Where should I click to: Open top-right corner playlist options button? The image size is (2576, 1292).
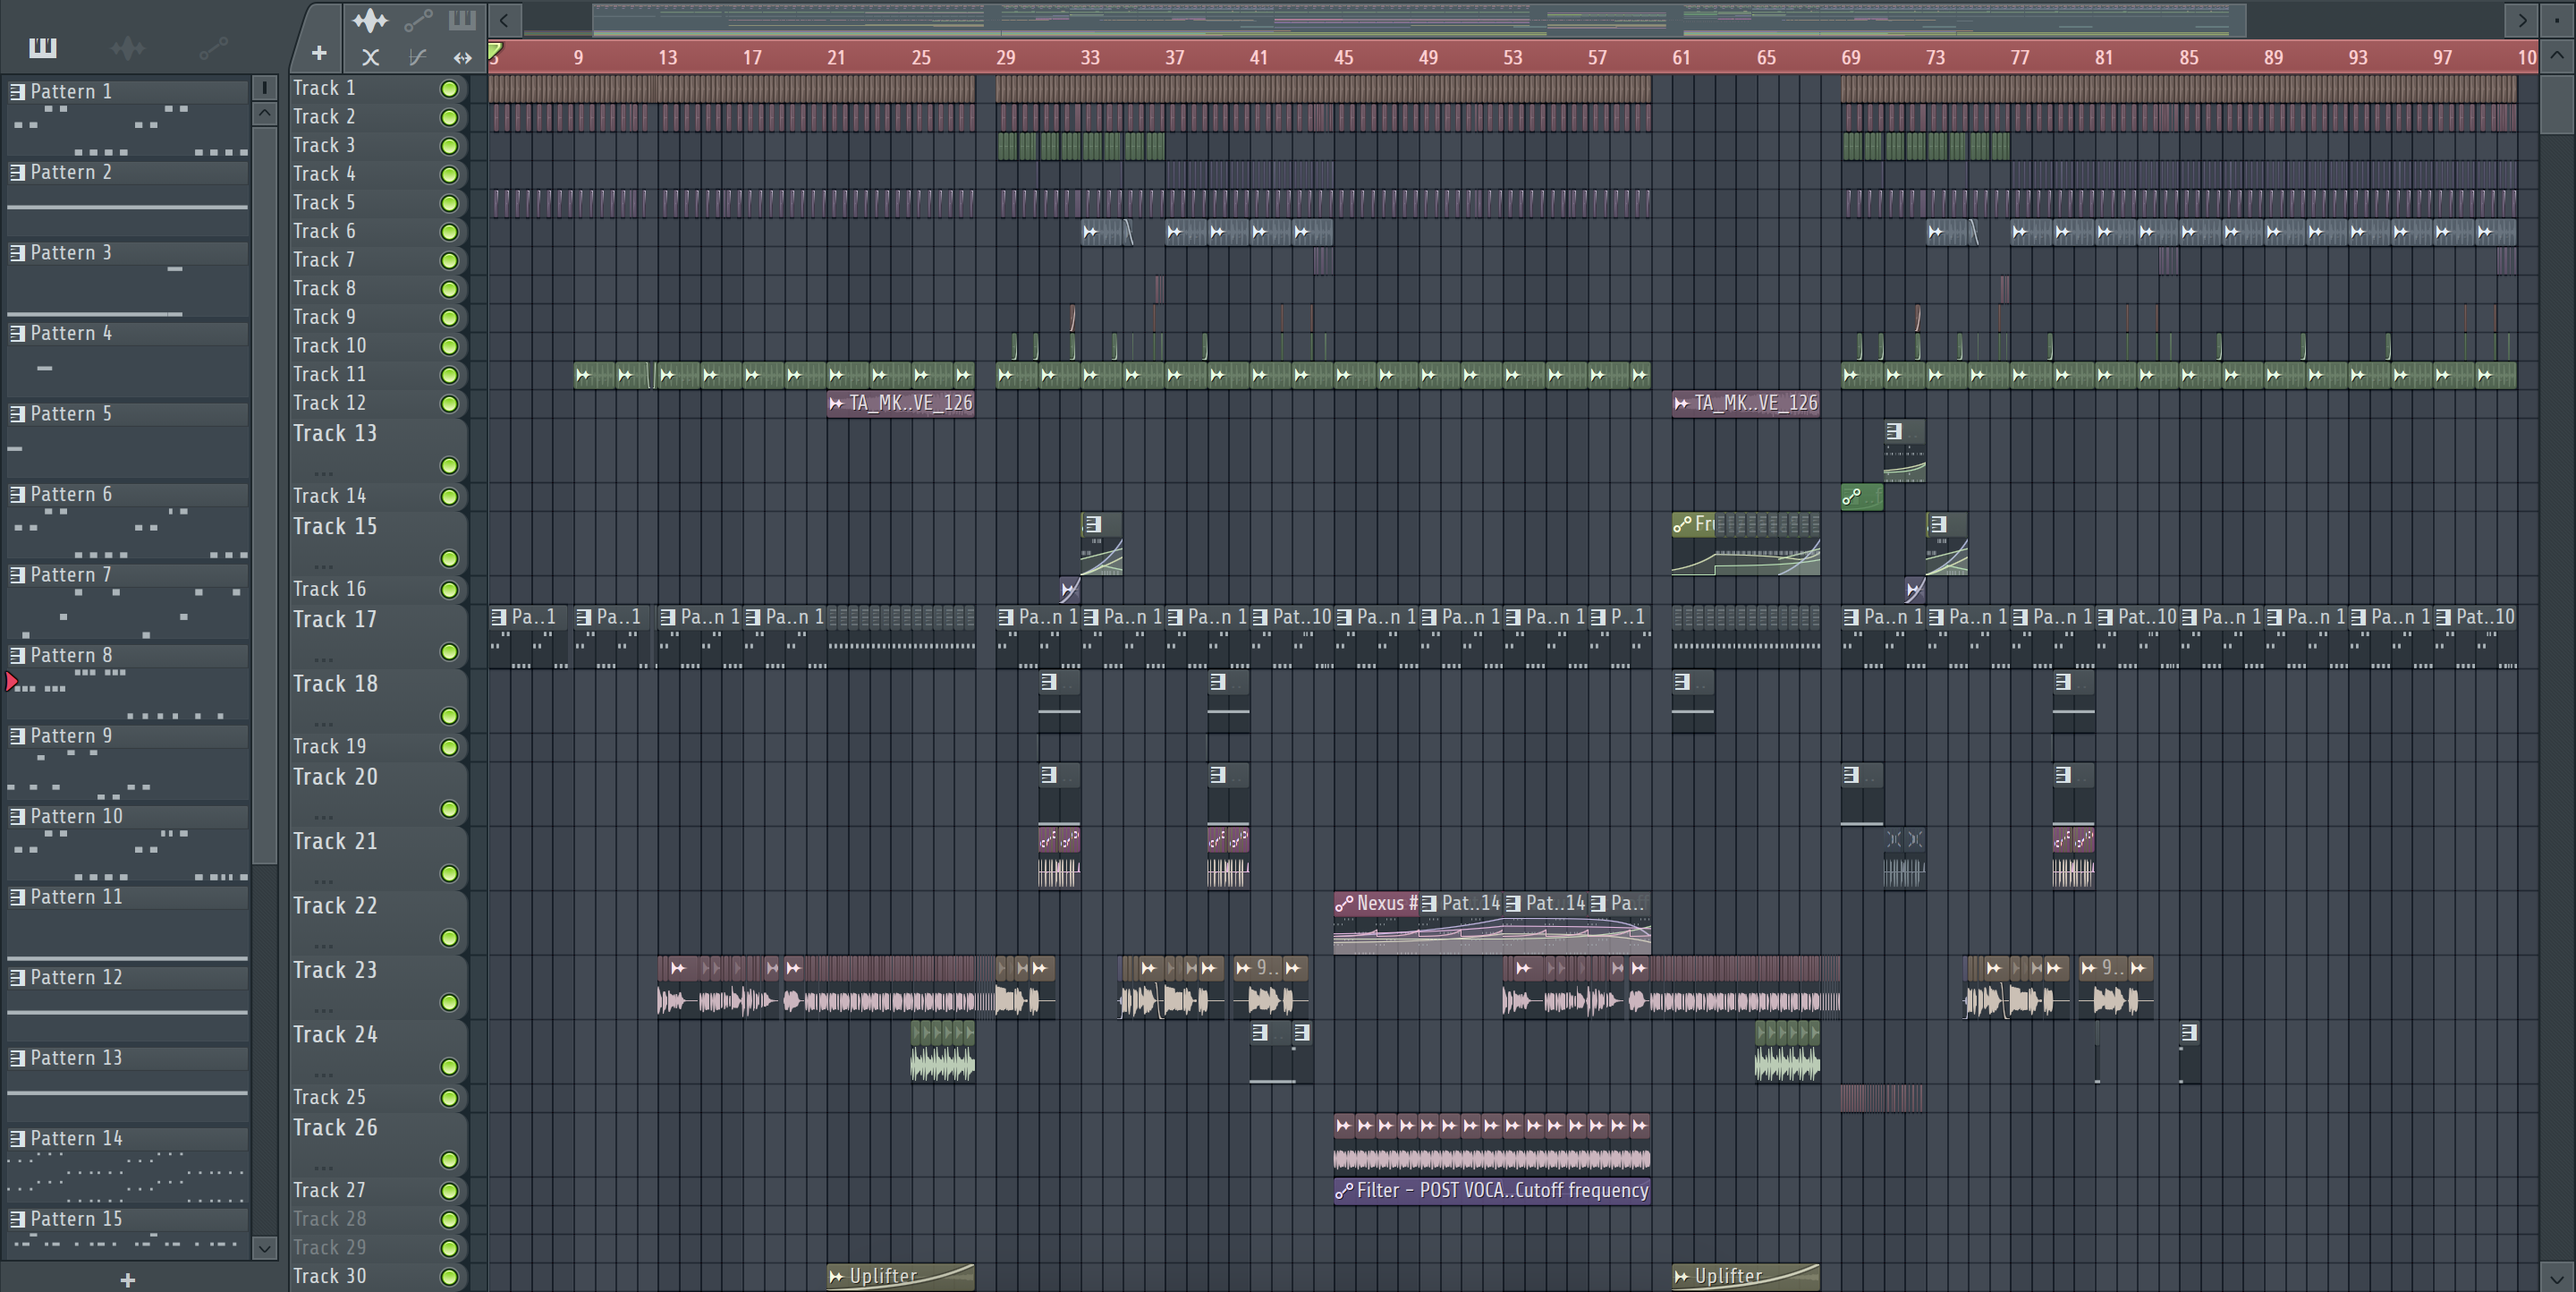coord(2556,19)
